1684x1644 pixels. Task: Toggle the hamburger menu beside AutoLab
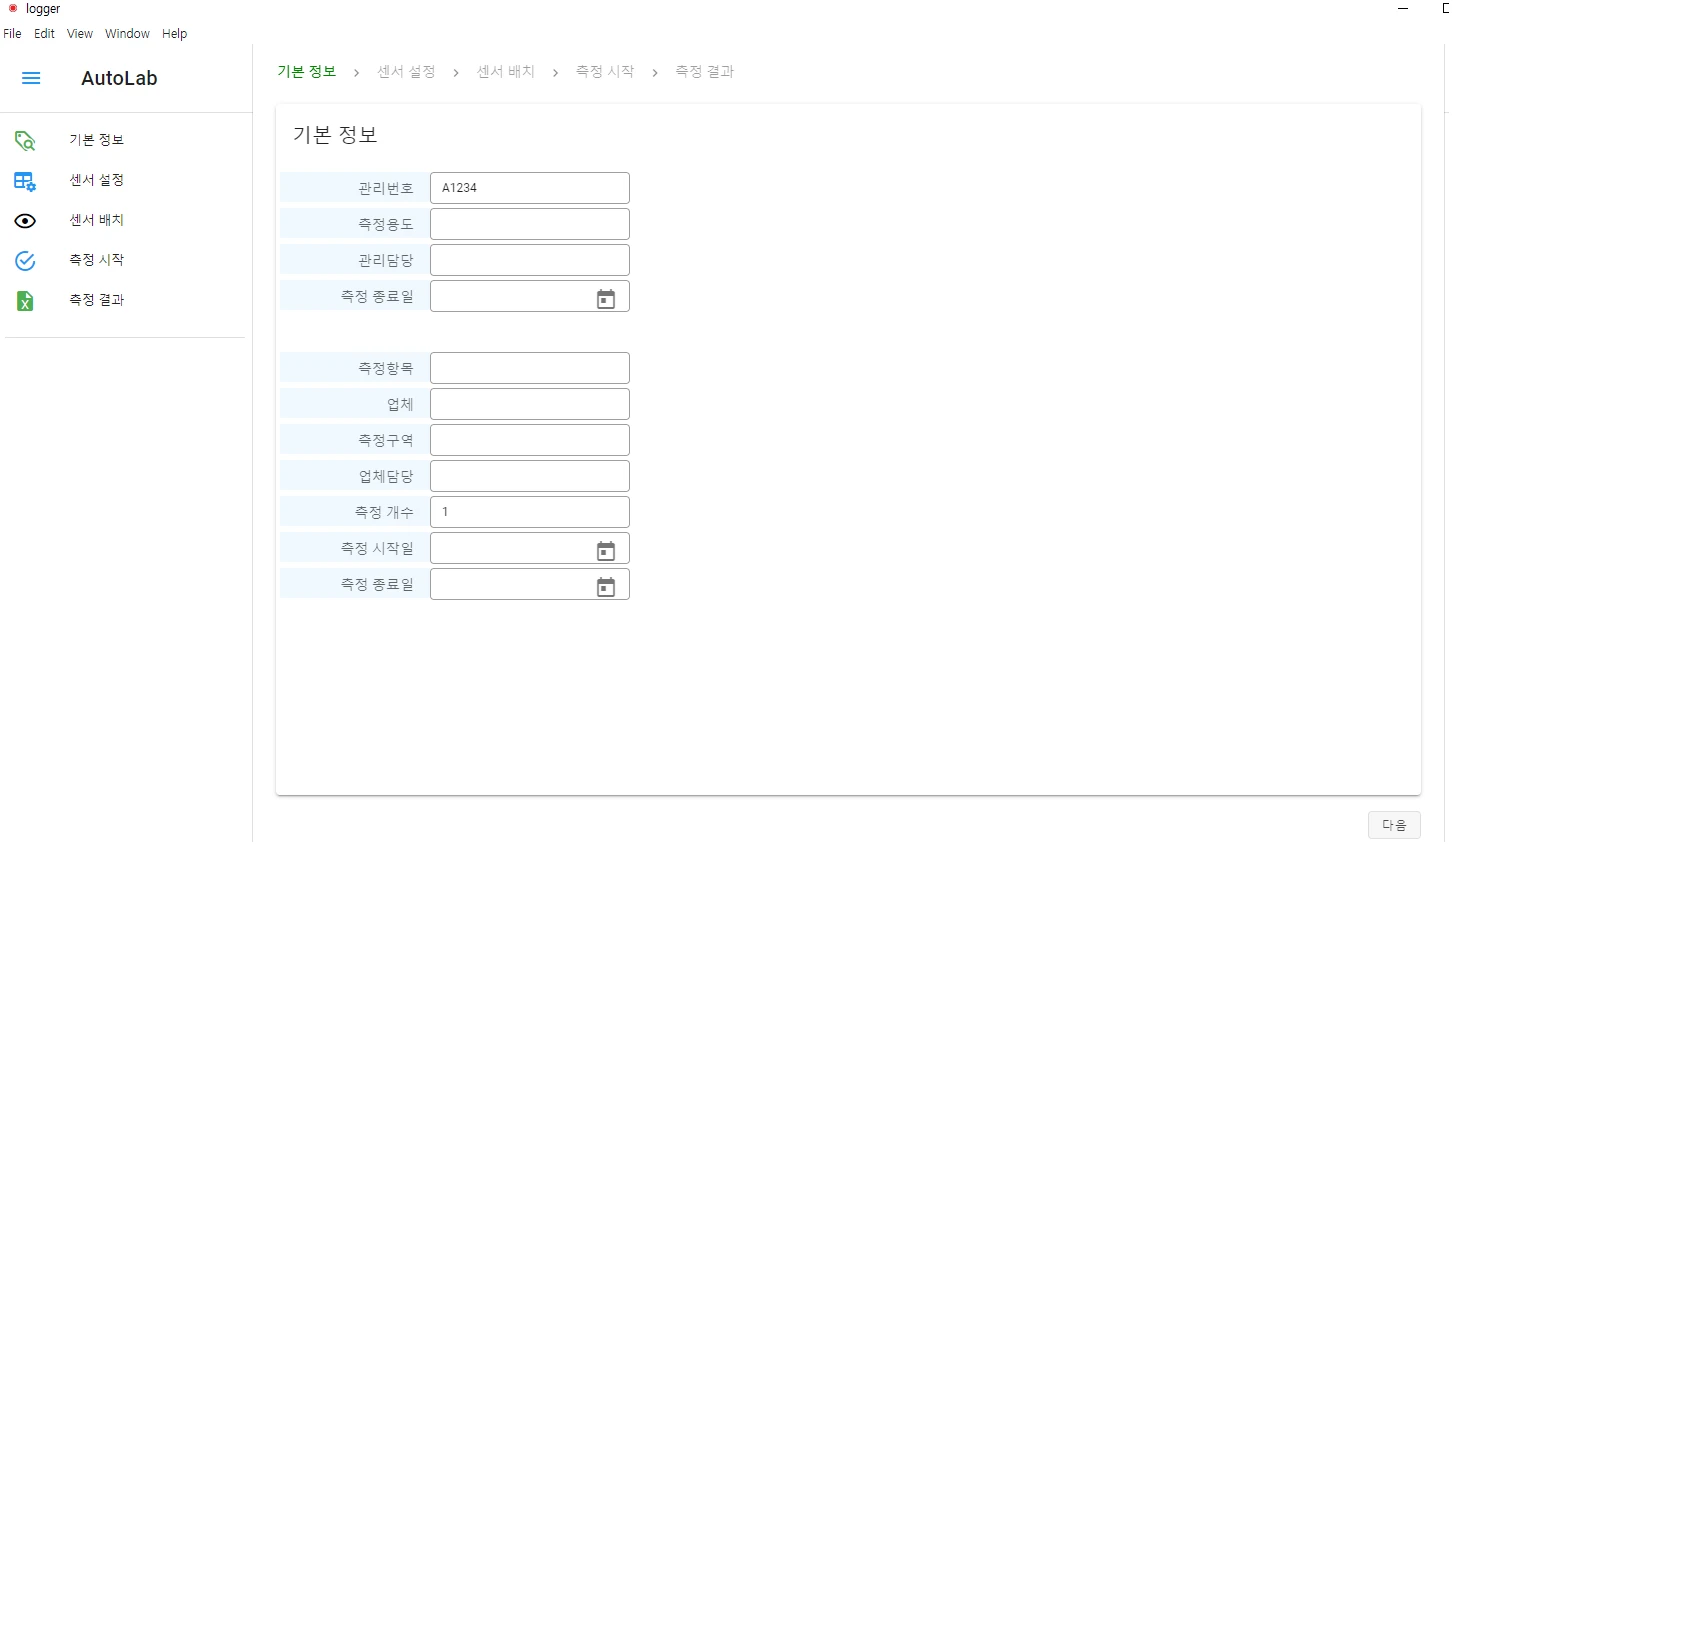[x=31, y=78]
